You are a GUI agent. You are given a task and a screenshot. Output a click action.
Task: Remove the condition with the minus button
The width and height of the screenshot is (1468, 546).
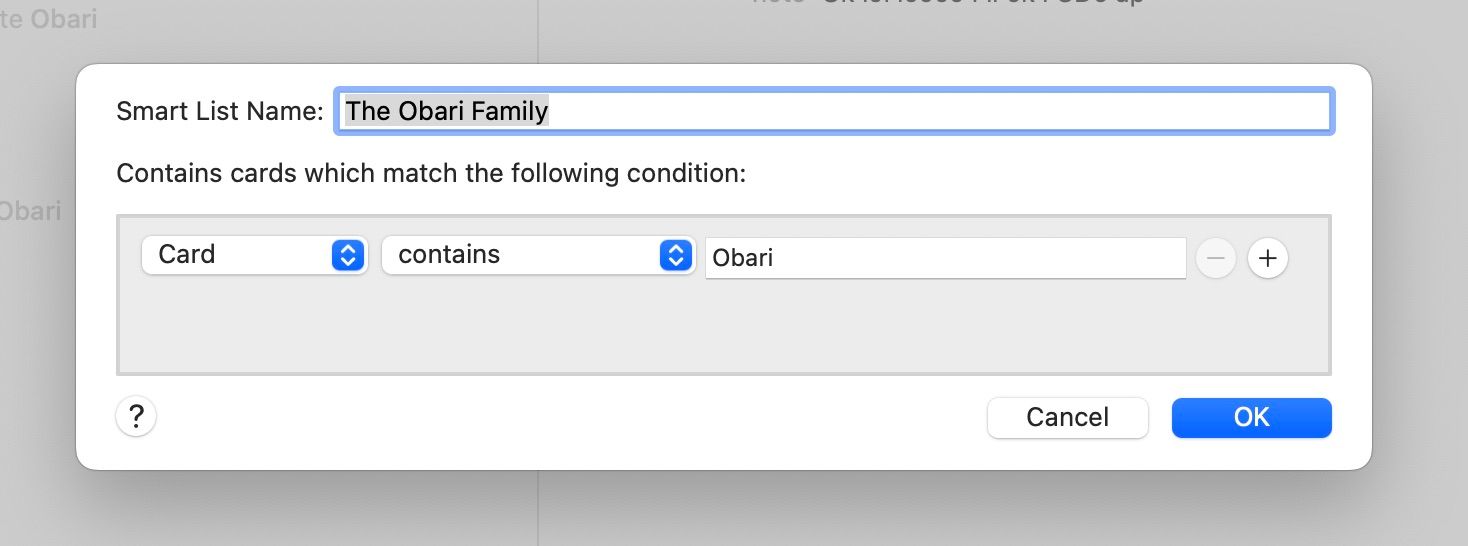click(1215, 258)
